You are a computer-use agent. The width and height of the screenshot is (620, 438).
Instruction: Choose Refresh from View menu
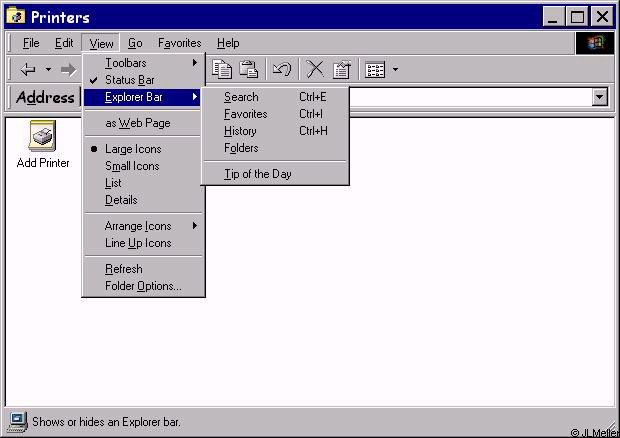[143, 269]
